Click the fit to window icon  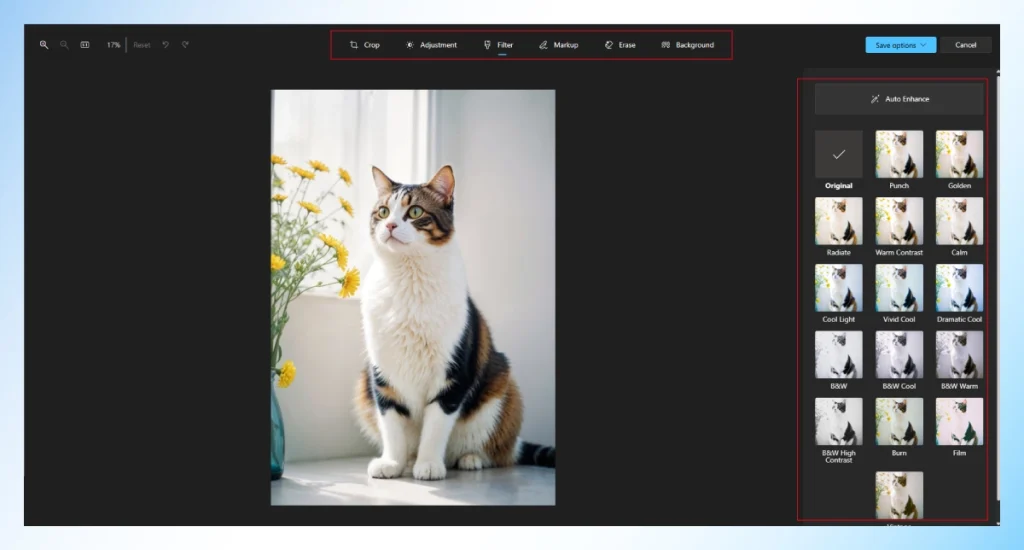pos(85,45)
